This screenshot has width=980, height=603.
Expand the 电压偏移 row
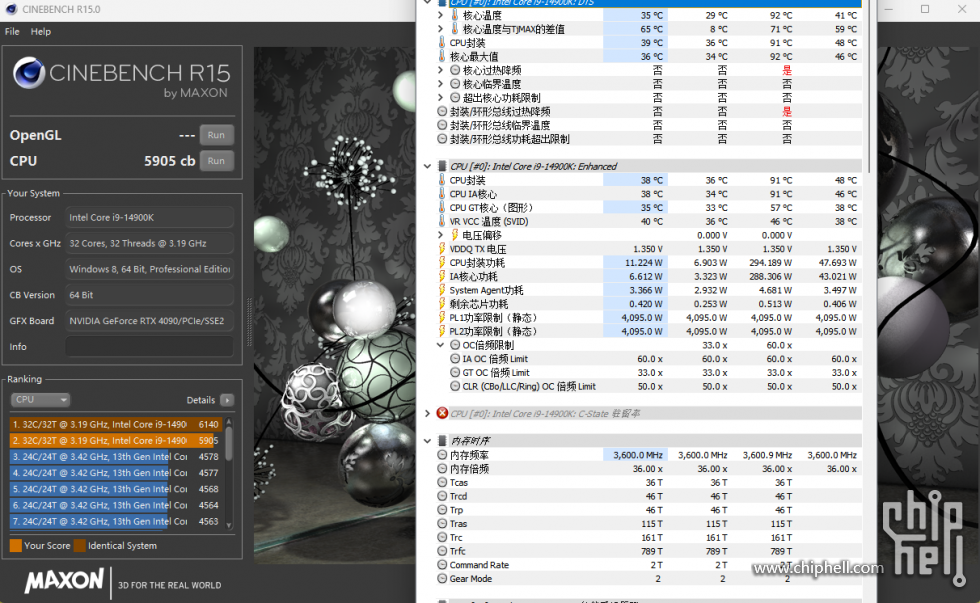441,235
